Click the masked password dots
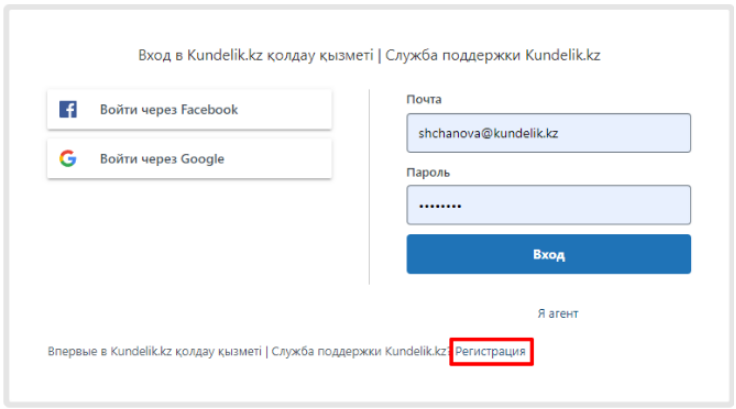Viewport: 736px width, 409px height. click(x=440, y=206)
